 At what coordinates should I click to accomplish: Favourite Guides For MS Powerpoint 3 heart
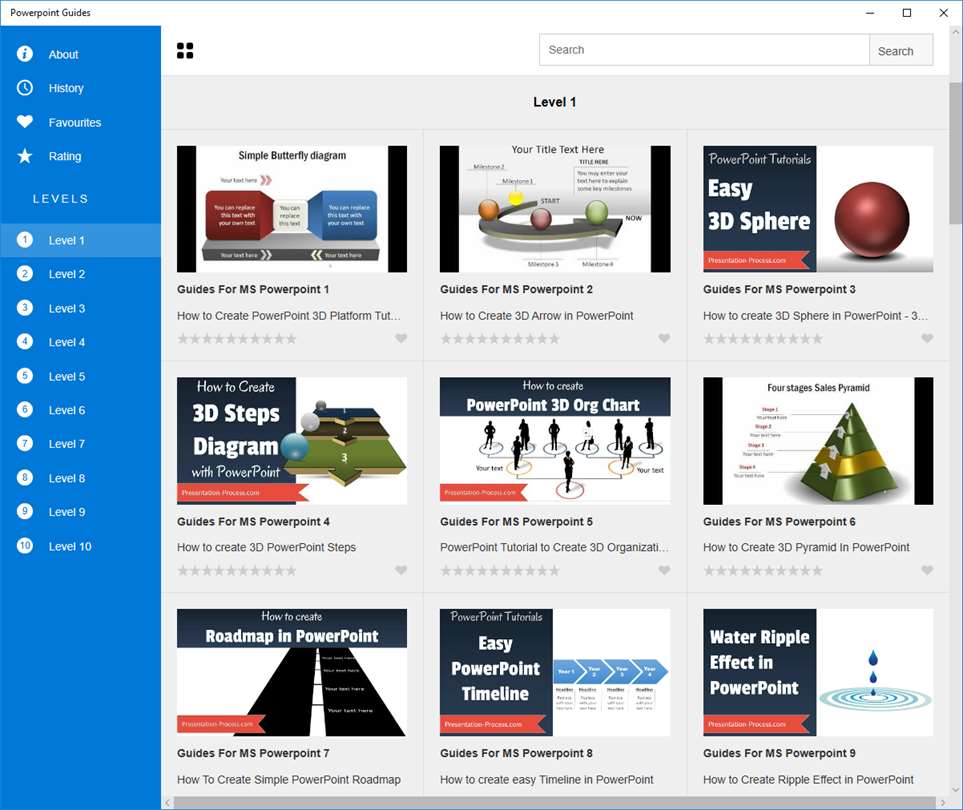pos(927,338)
